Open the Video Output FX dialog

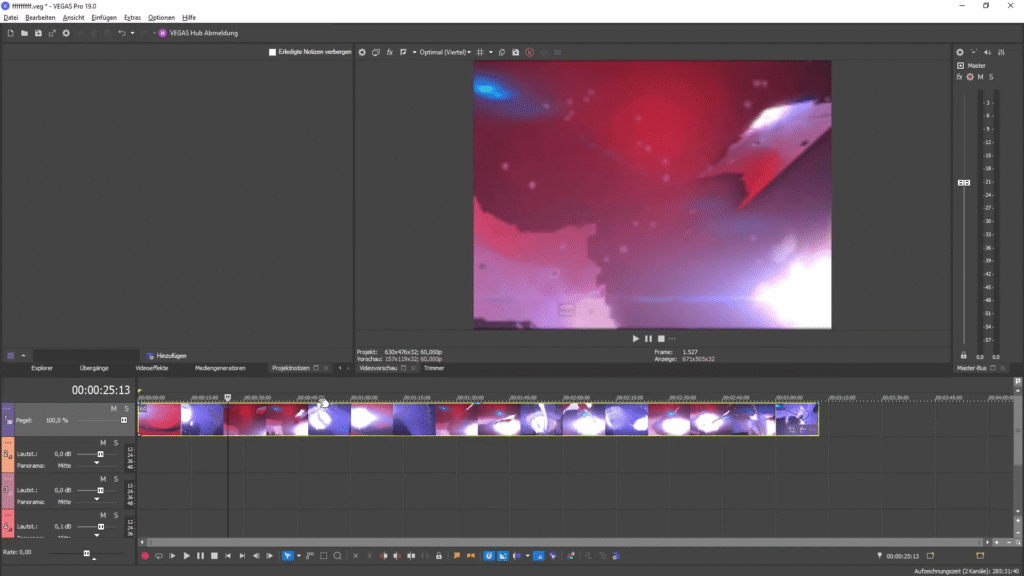[x=389, y=51]
